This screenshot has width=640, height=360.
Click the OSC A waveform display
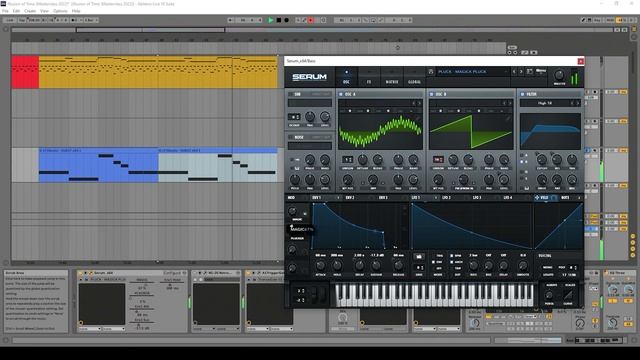pos(380,131)
